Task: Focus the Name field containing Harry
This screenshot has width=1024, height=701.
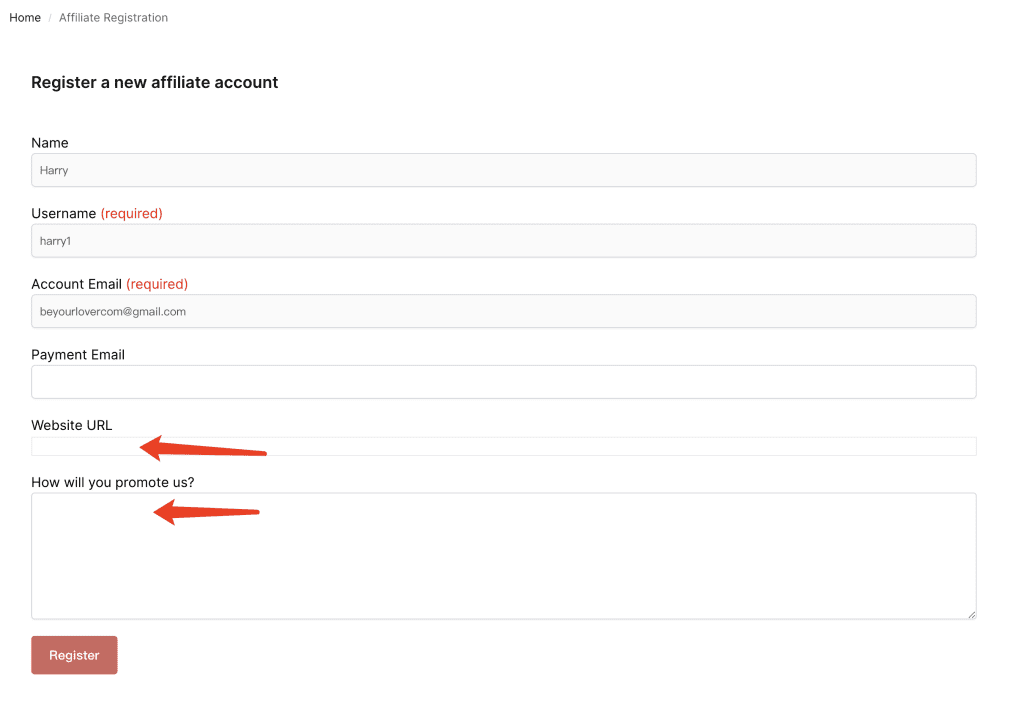Action: pos(503,170)
